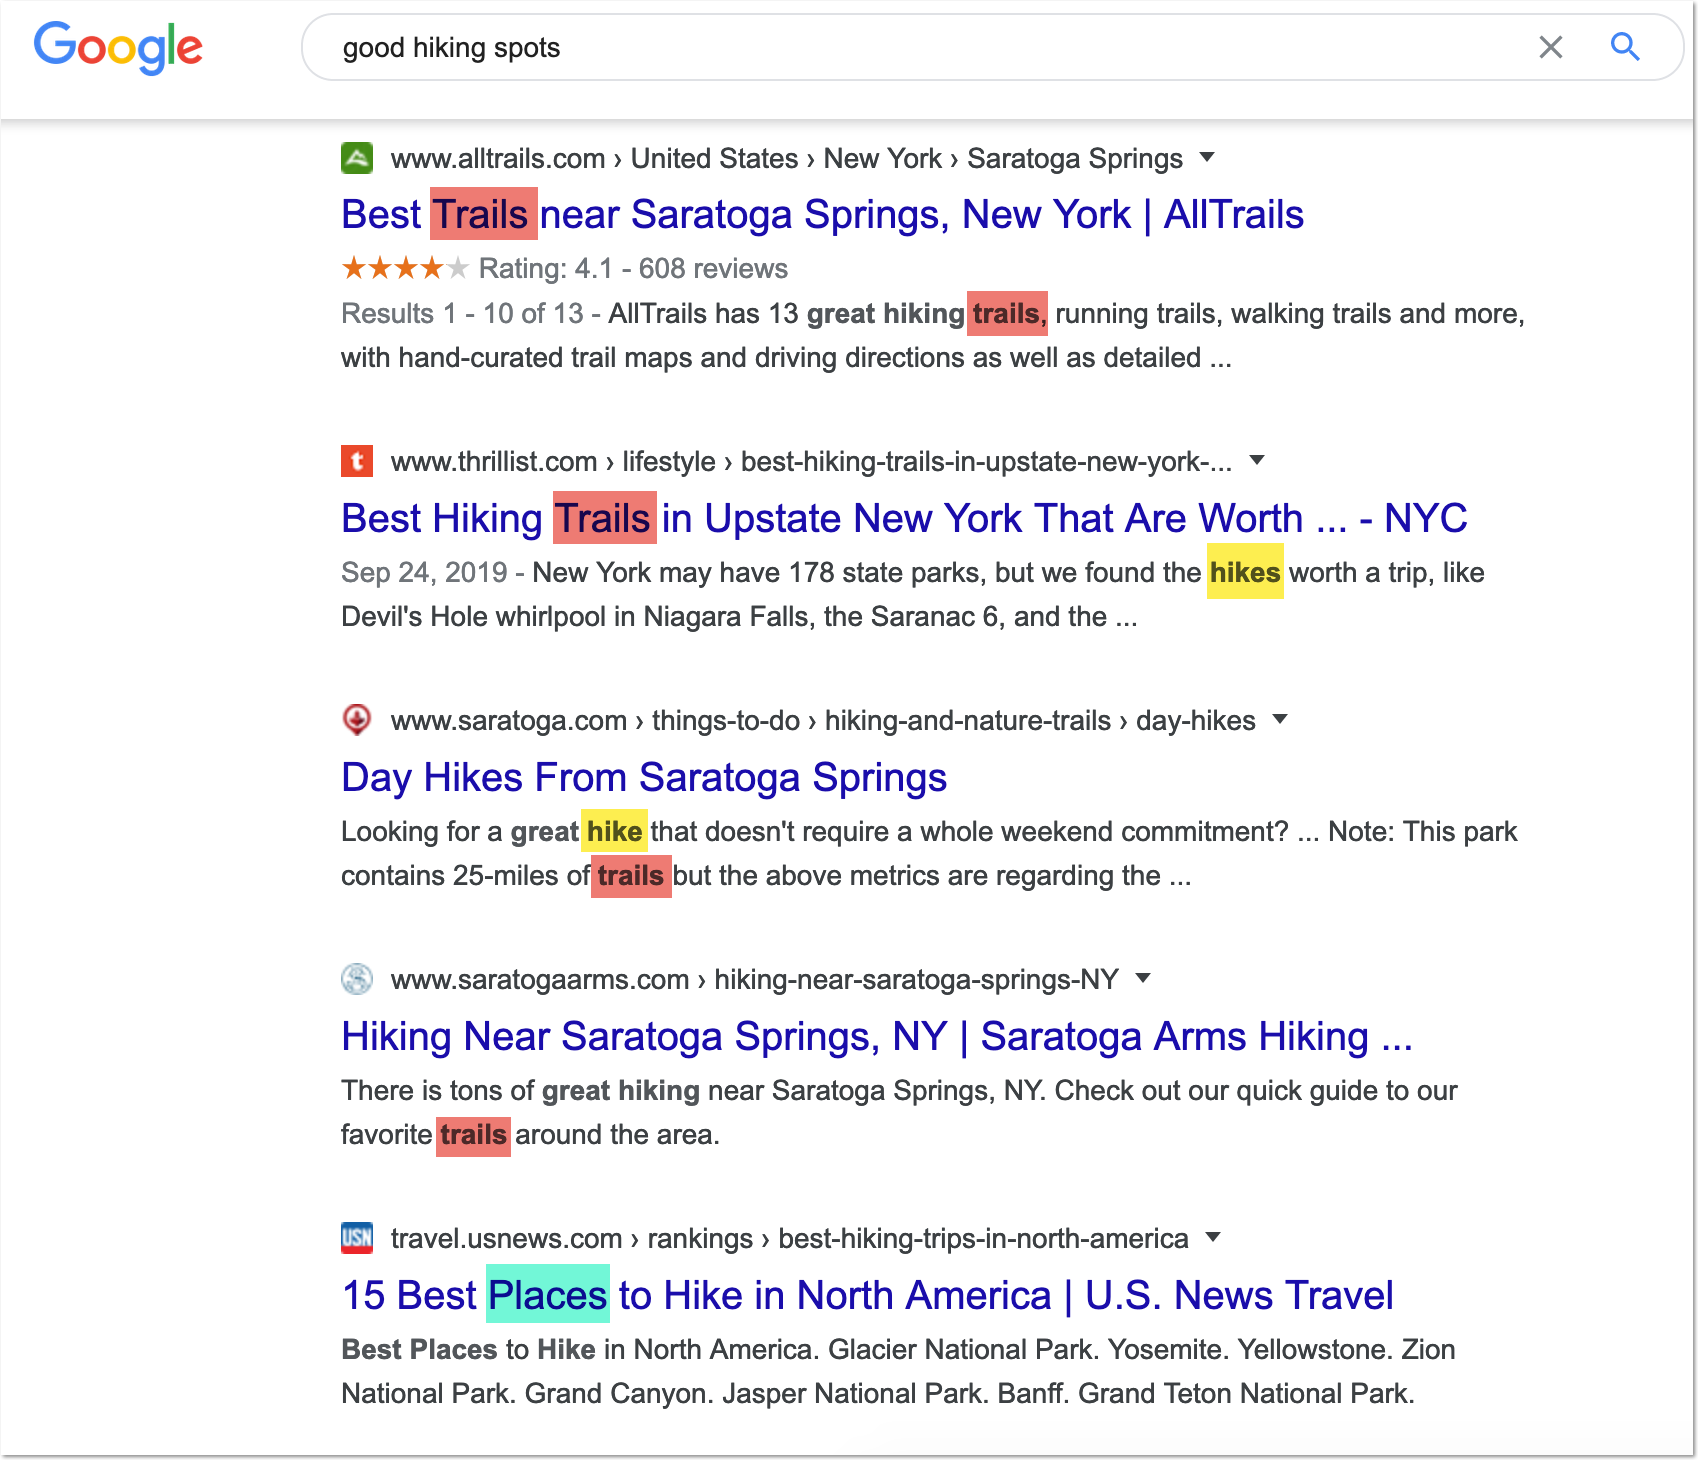Viewport: 1698px width, 1460px height.
Task: Click the Google logo
Action: 118,47
